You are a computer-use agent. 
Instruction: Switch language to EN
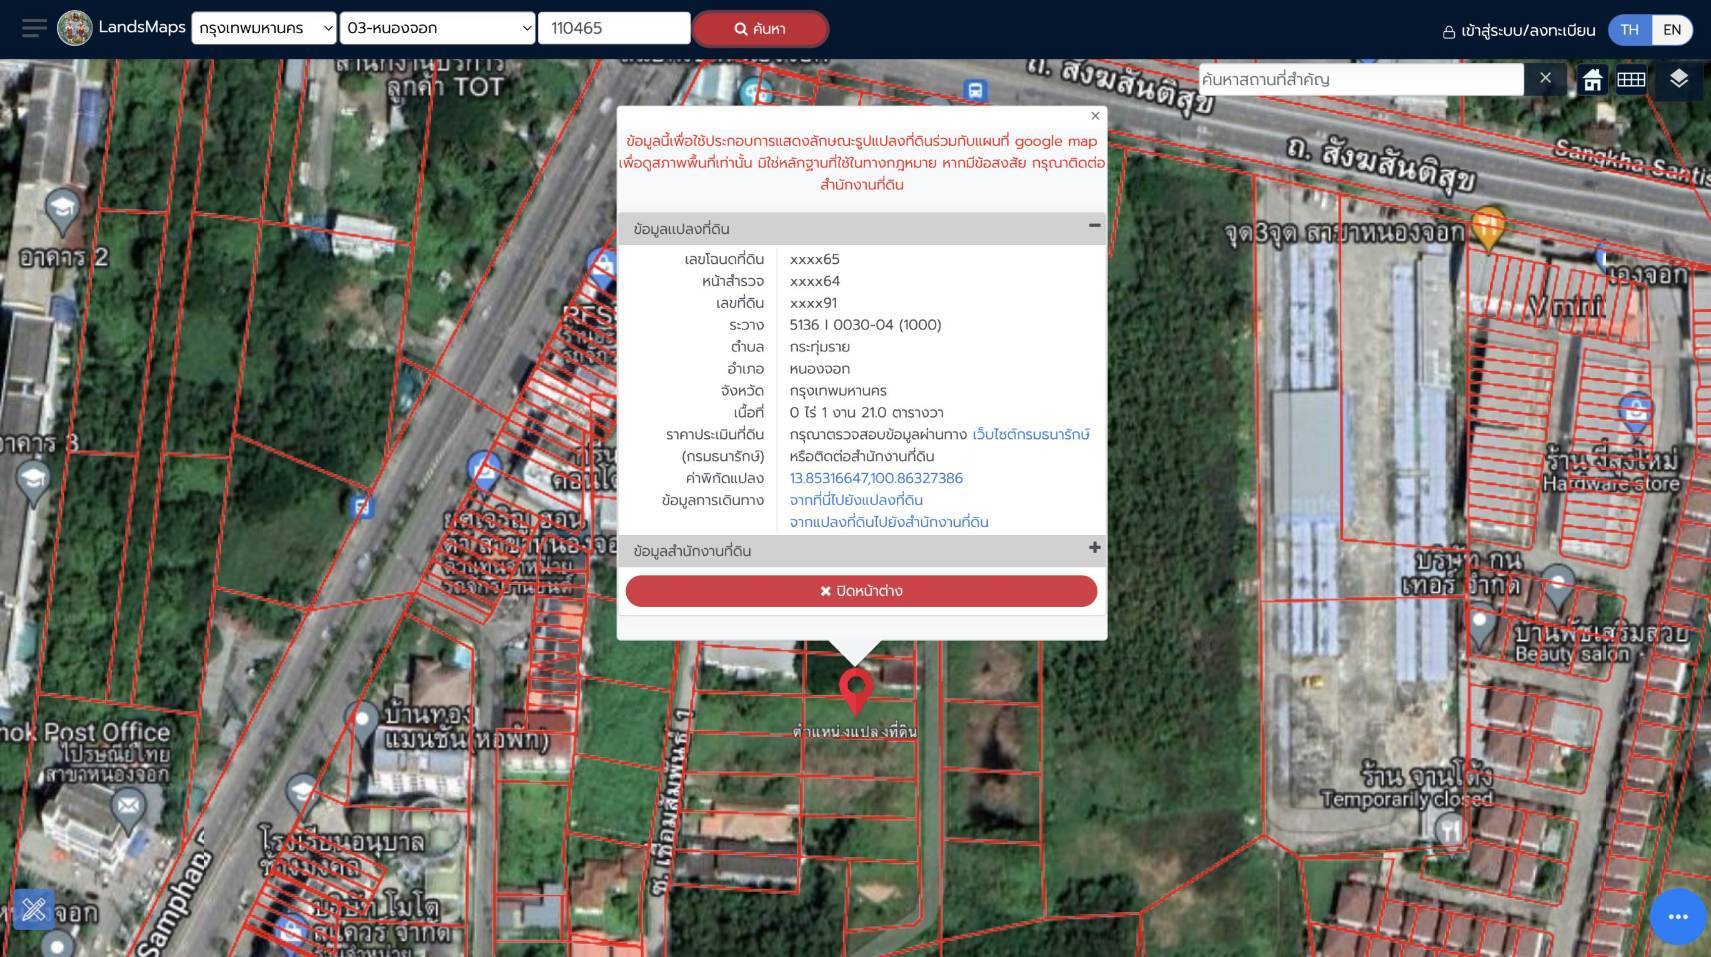coord(1672,30)
